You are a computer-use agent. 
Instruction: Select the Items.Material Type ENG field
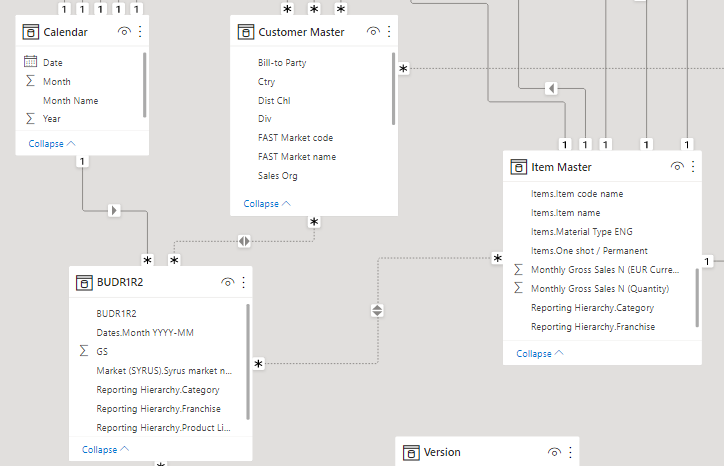(582, 231)
